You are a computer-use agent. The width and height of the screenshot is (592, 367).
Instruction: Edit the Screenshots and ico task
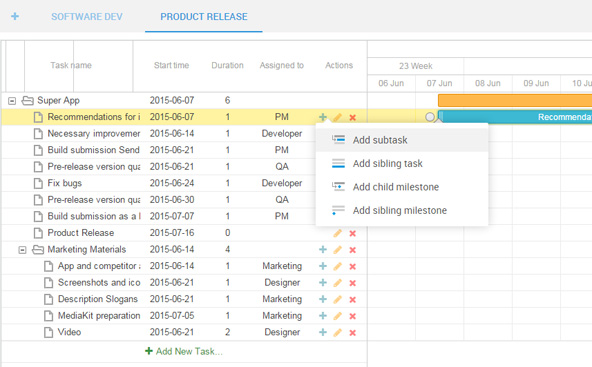(x=338, y=283)
